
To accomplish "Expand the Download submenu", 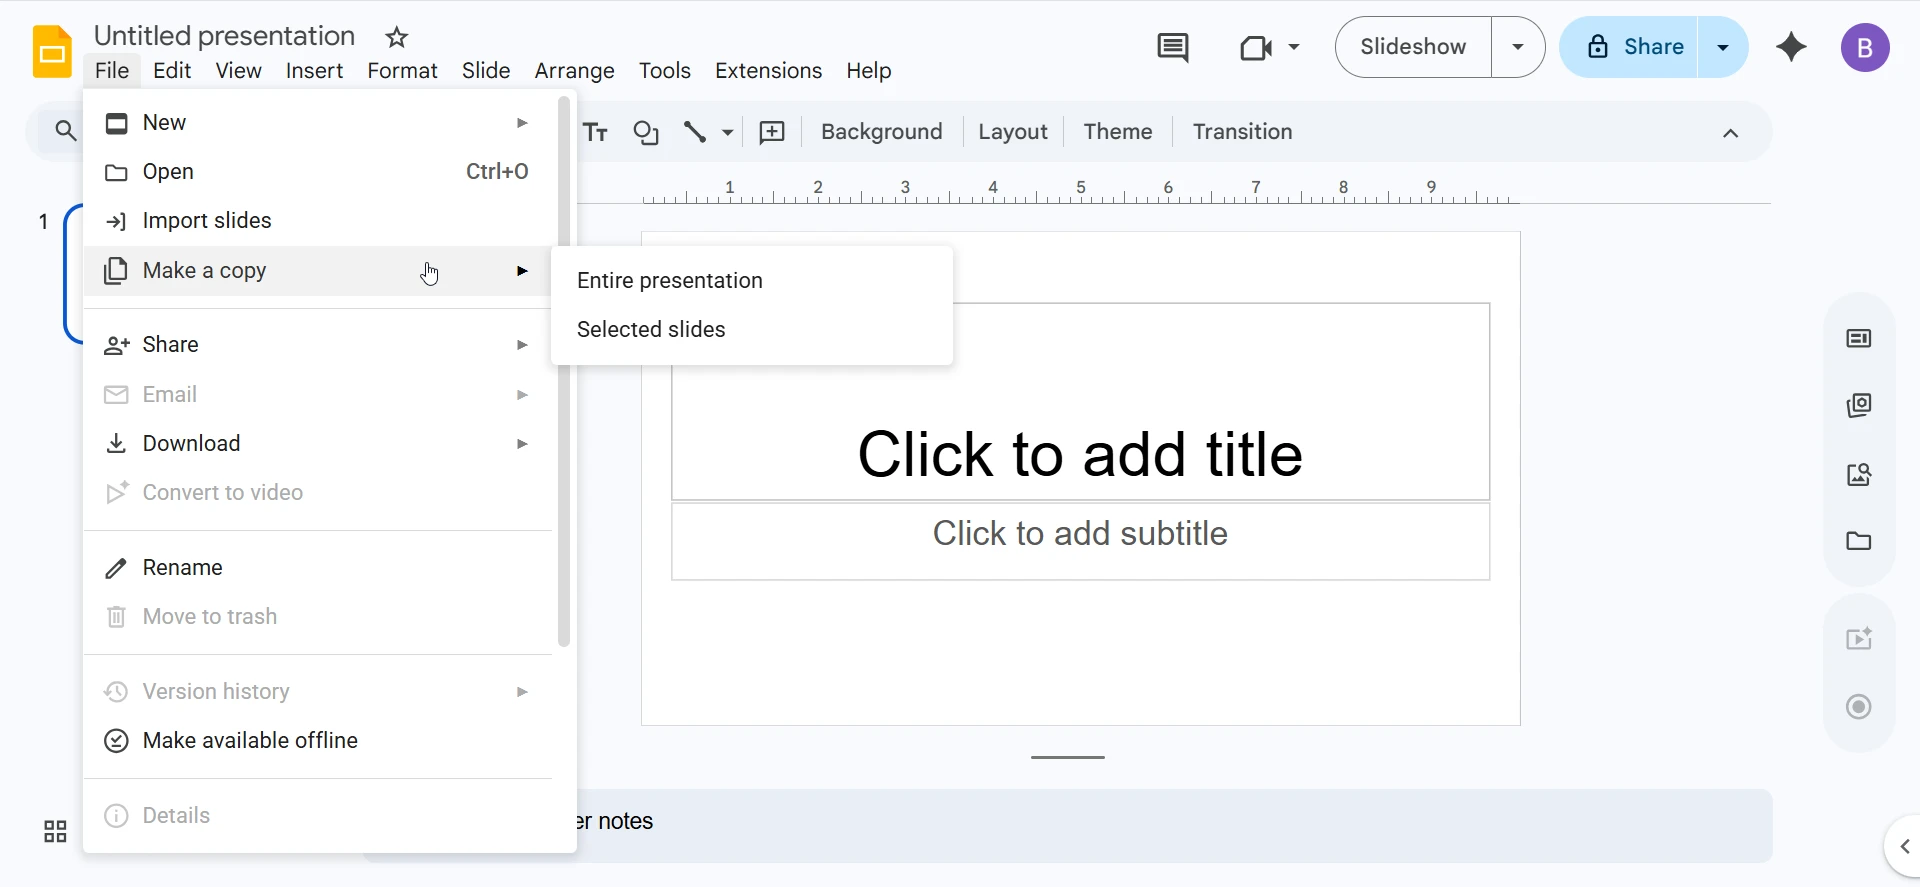I will 522,444.
